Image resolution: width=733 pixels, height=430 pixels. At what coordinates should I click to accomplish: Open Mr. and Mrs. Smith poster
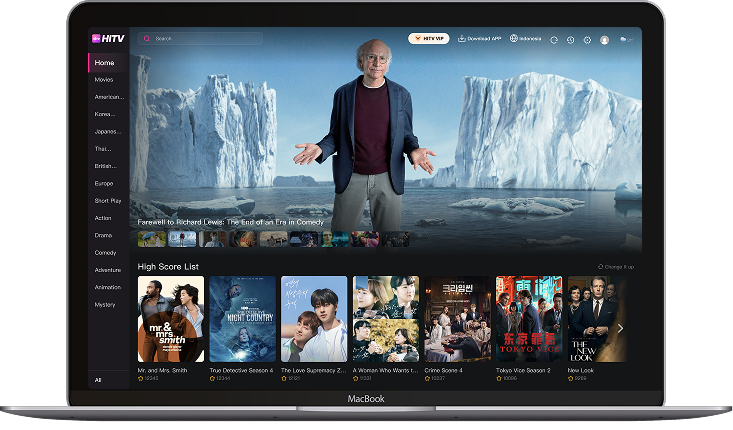coord(170,319)
